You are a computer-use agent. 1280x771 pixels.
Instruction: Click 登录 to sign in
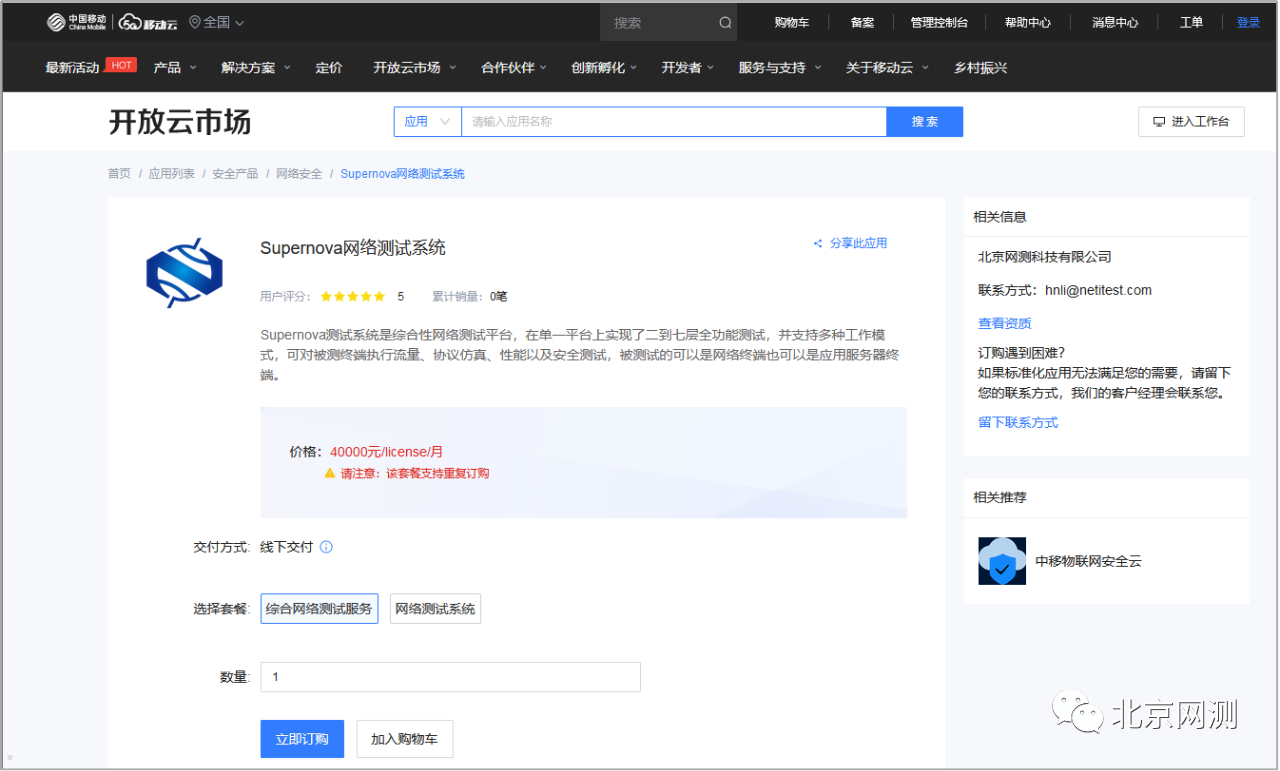click(x=1248, y=23)
